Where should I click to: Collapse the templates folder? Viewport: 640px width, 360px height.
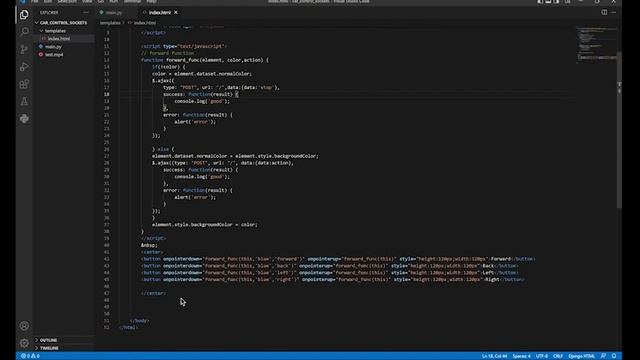tap(55, 31)
